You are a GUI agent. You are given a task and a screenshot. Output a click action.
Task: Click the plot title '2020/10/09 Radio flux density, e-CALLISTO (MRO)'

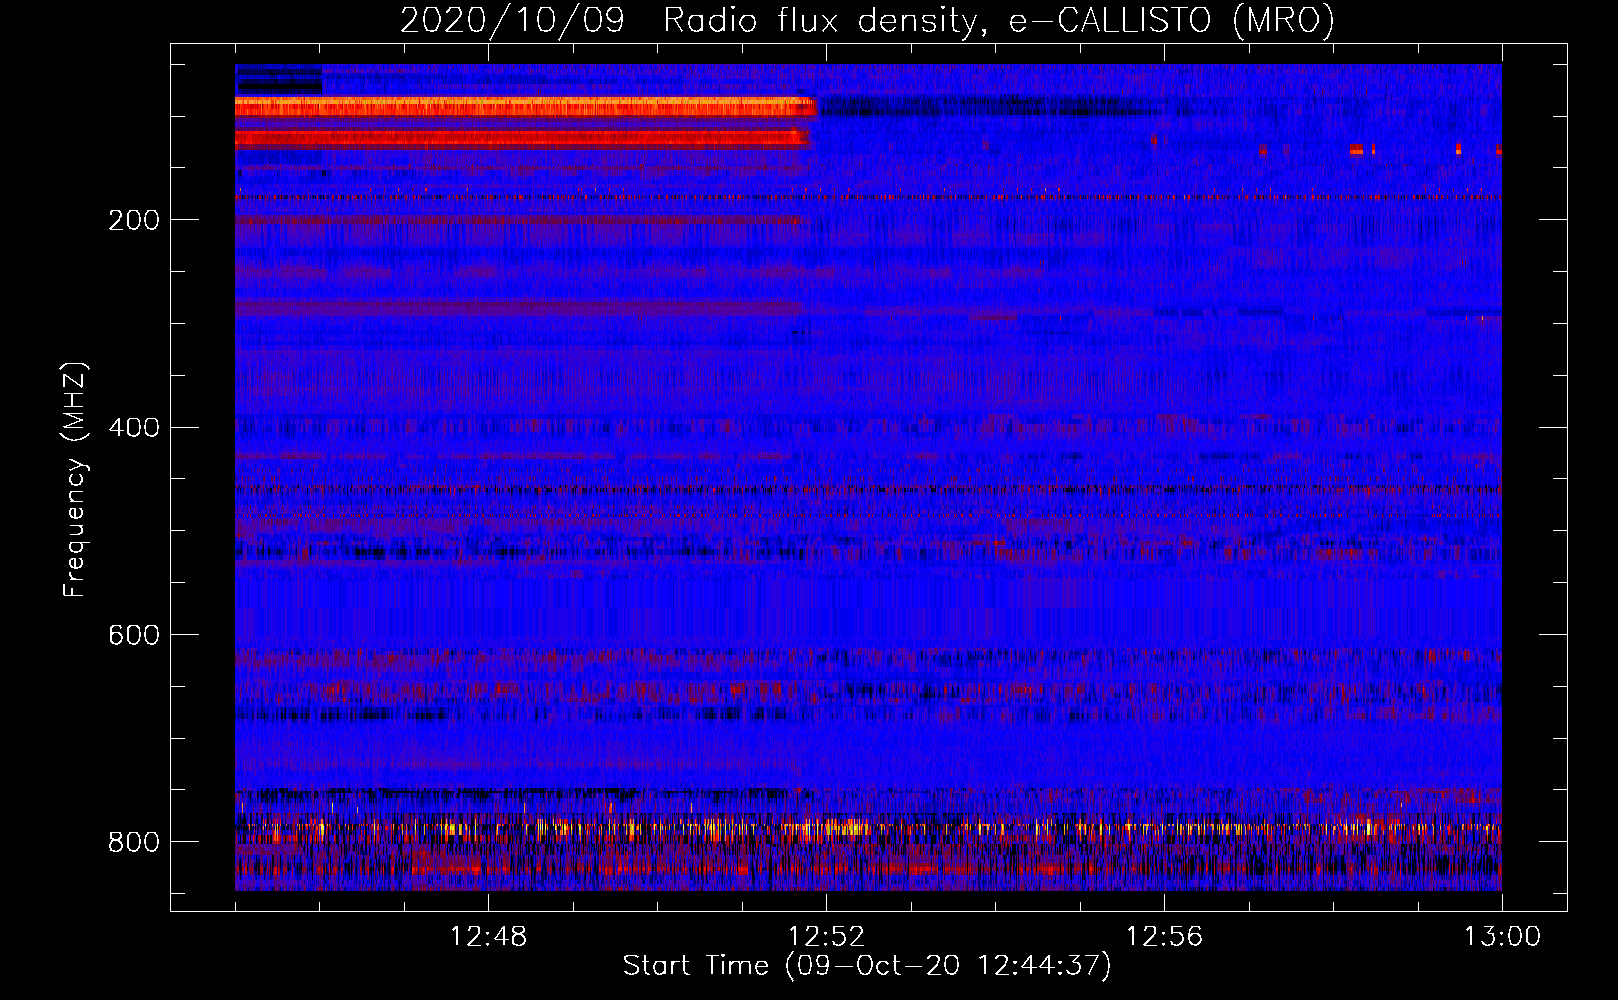(x=867, y=20)
